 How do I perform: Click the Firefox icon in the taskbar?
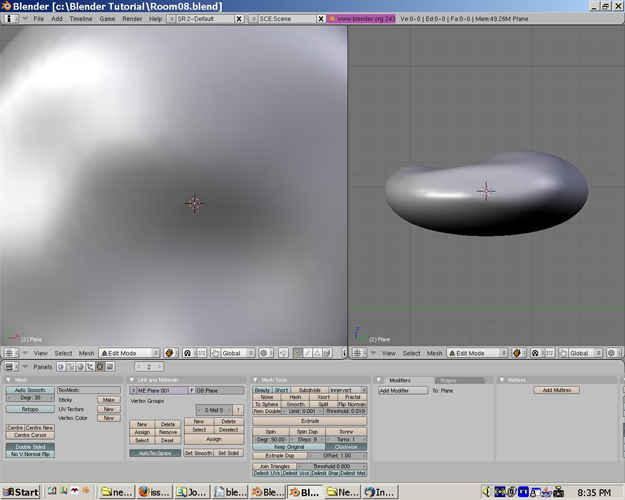[145, 492]
